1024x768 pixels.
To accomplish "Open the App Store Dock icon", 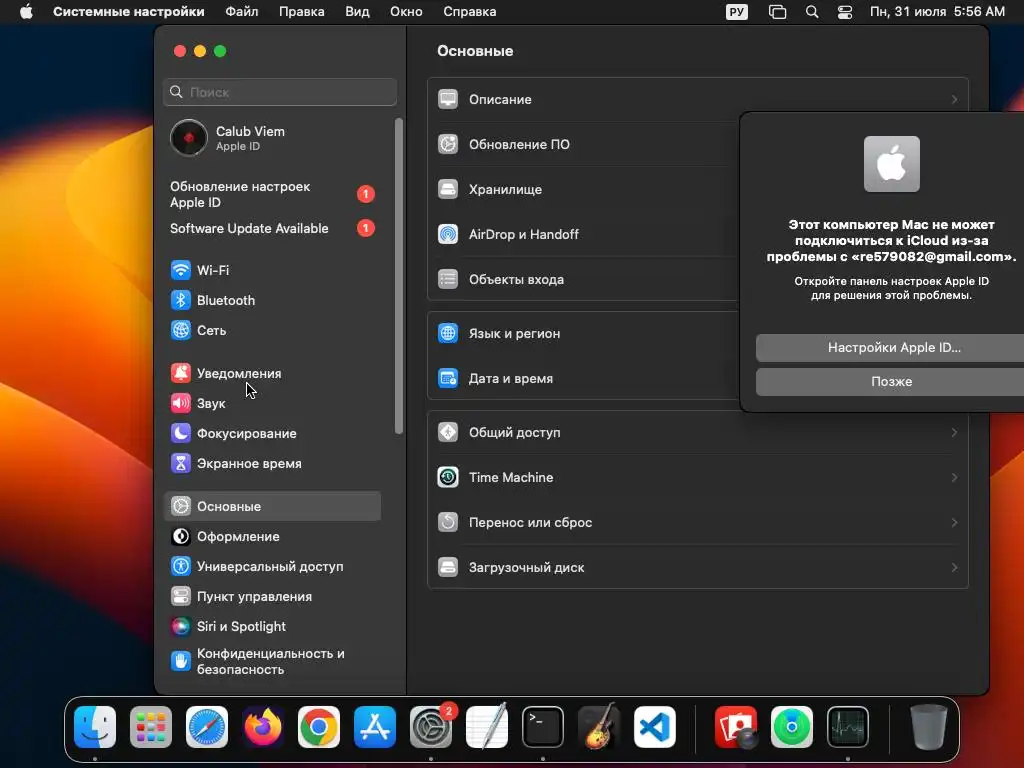I will point(375,727).
